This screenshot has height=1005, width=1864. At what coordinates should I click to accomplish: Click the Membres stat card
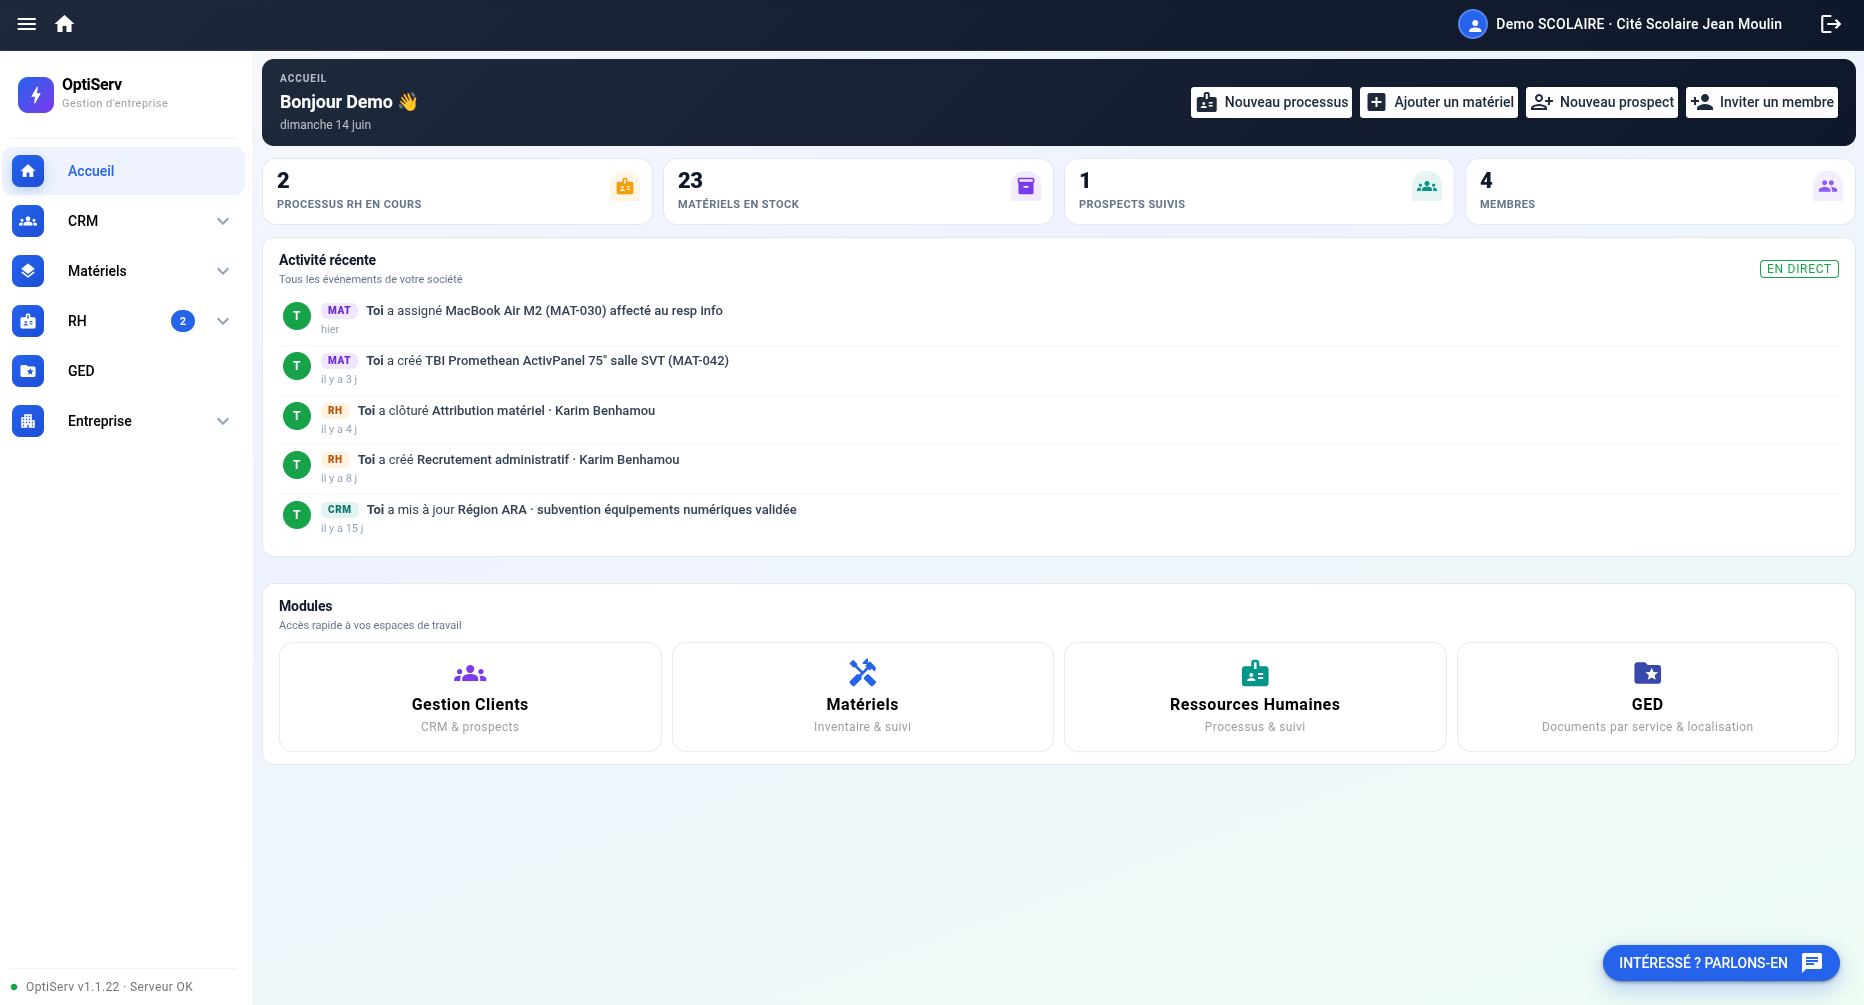[1660, 191]
